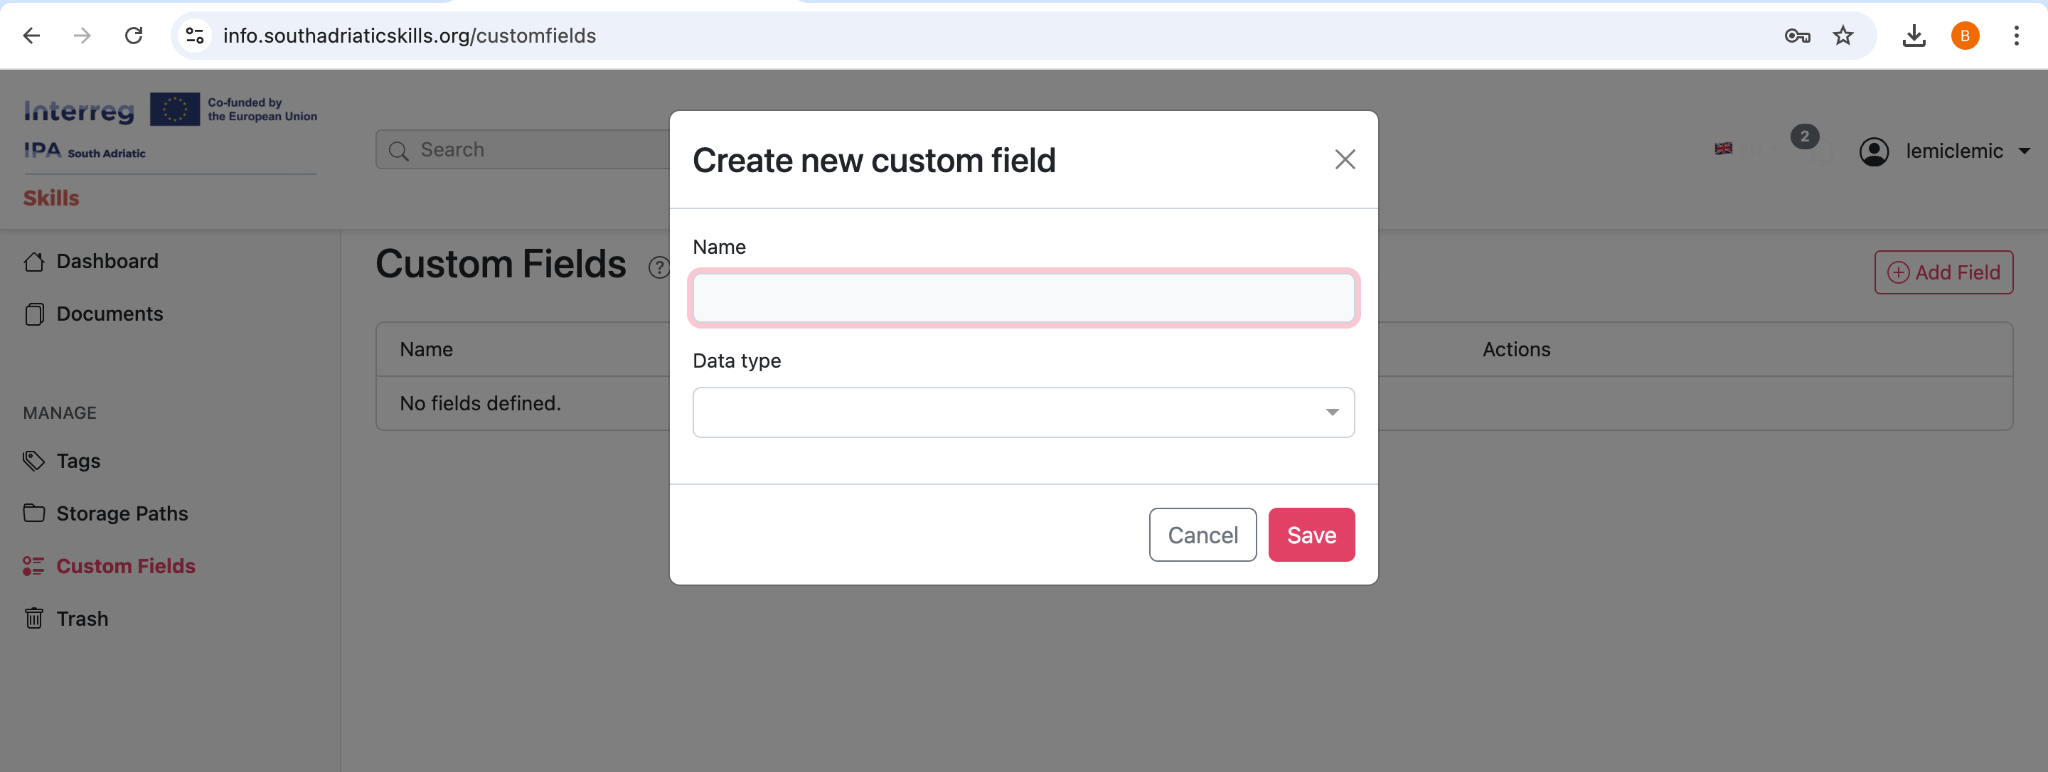
Task: Open browser downloads
Action: (1914, 36)
